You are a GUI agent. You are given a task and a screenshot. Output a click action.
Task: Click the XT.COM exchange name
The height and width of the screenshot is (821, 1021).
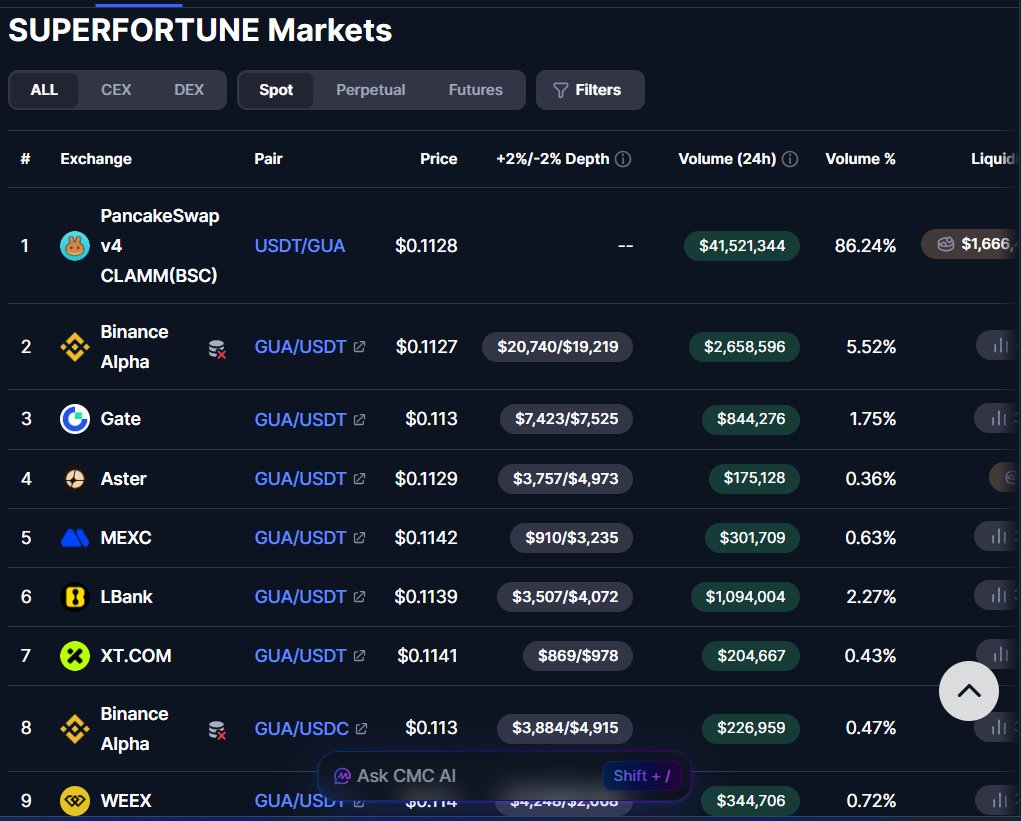[x=135, y=656]
